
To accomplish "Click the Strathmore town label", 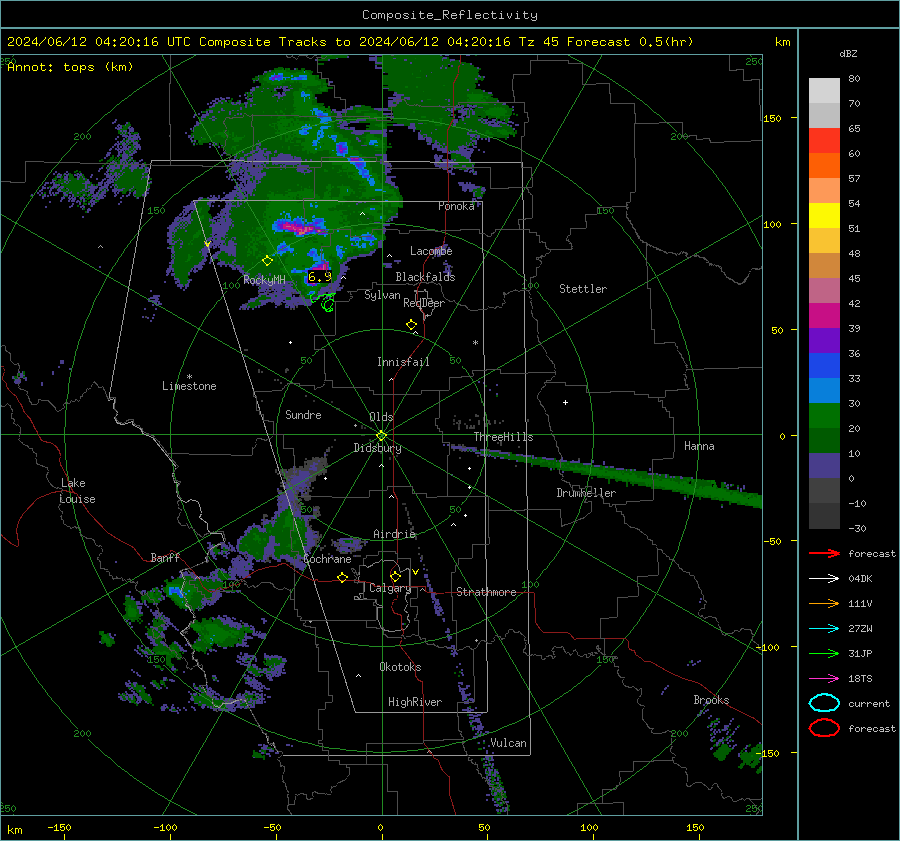I will click(486, 592).
